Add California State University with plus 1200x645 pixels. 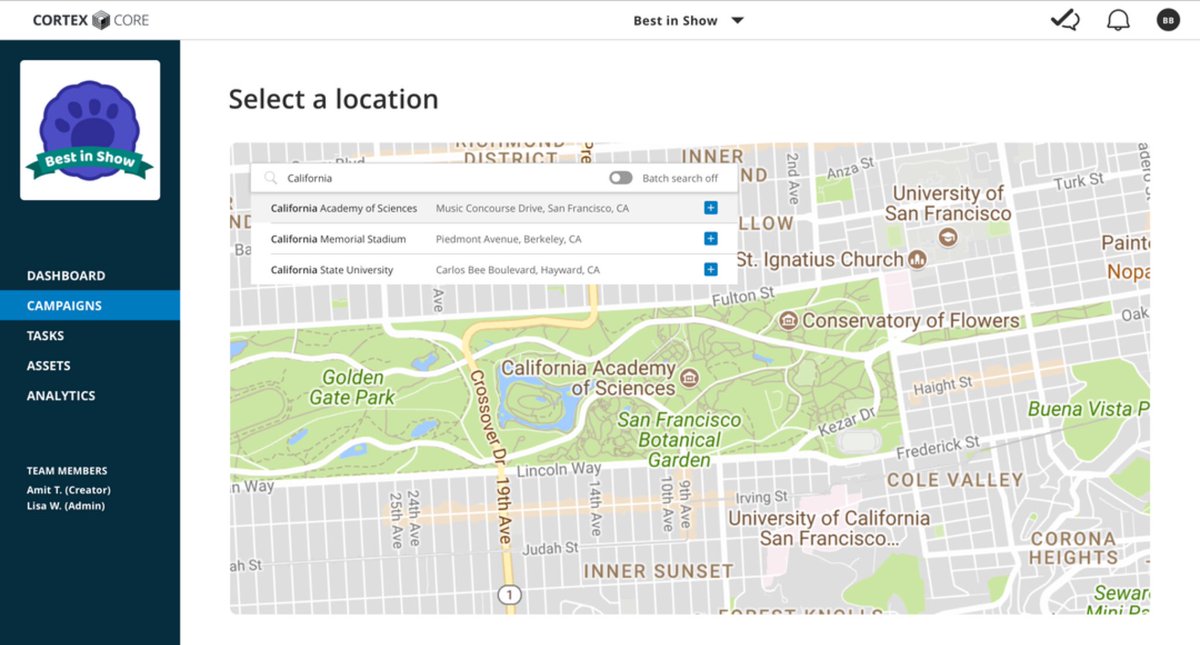711,270
